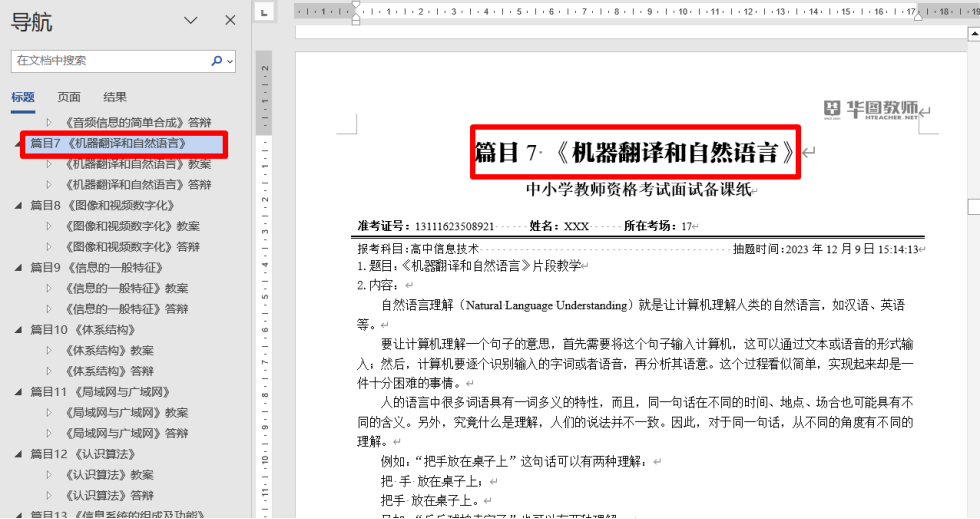Select the 标题 tab in navigation
This screenshot has width=980, height=519.
point(23,97)
